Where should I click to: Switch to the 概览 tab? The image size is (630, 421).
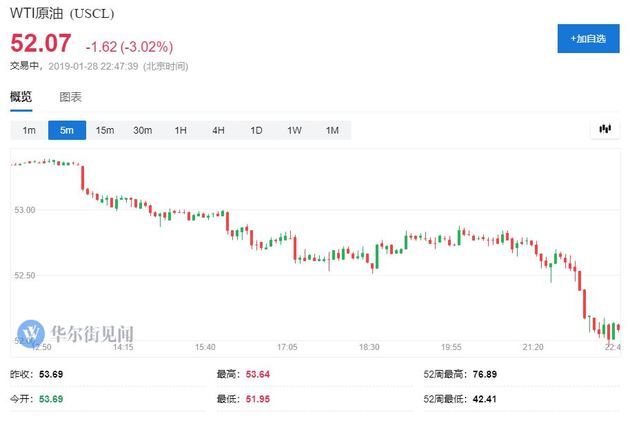click(21, 97)
